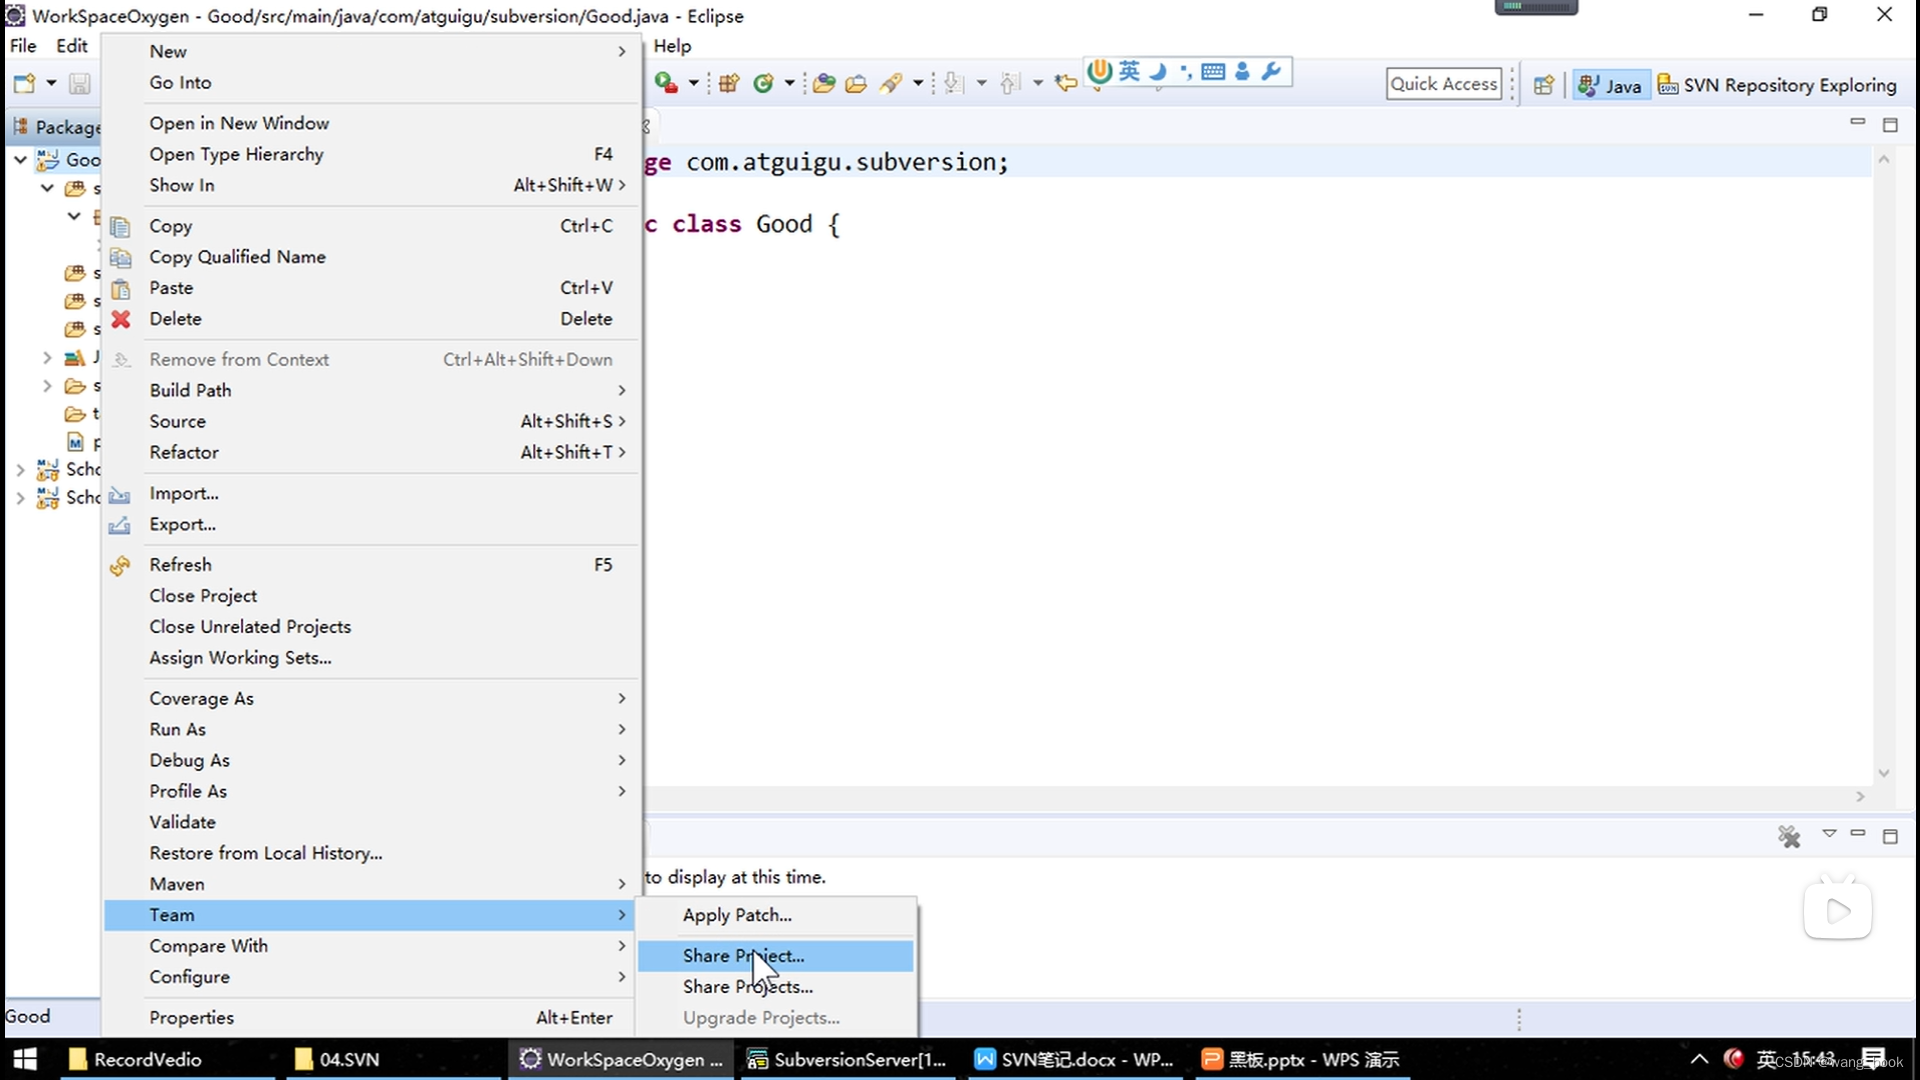The image size is (1920, 1080).
Task: Click the input method user account icon
Action: [x=1242, y=71]
